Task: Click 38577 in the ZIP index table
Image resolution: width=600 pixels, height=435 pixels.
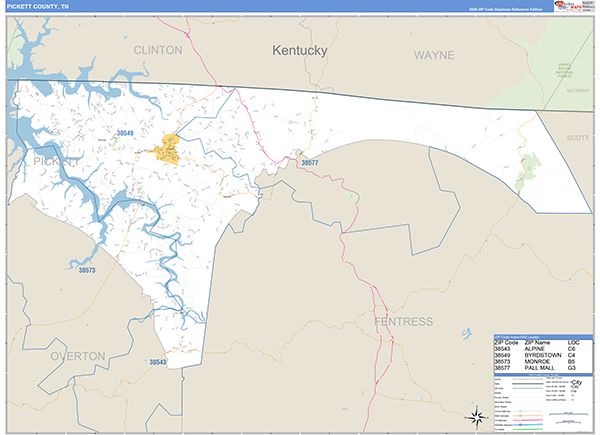Action: 502,368
